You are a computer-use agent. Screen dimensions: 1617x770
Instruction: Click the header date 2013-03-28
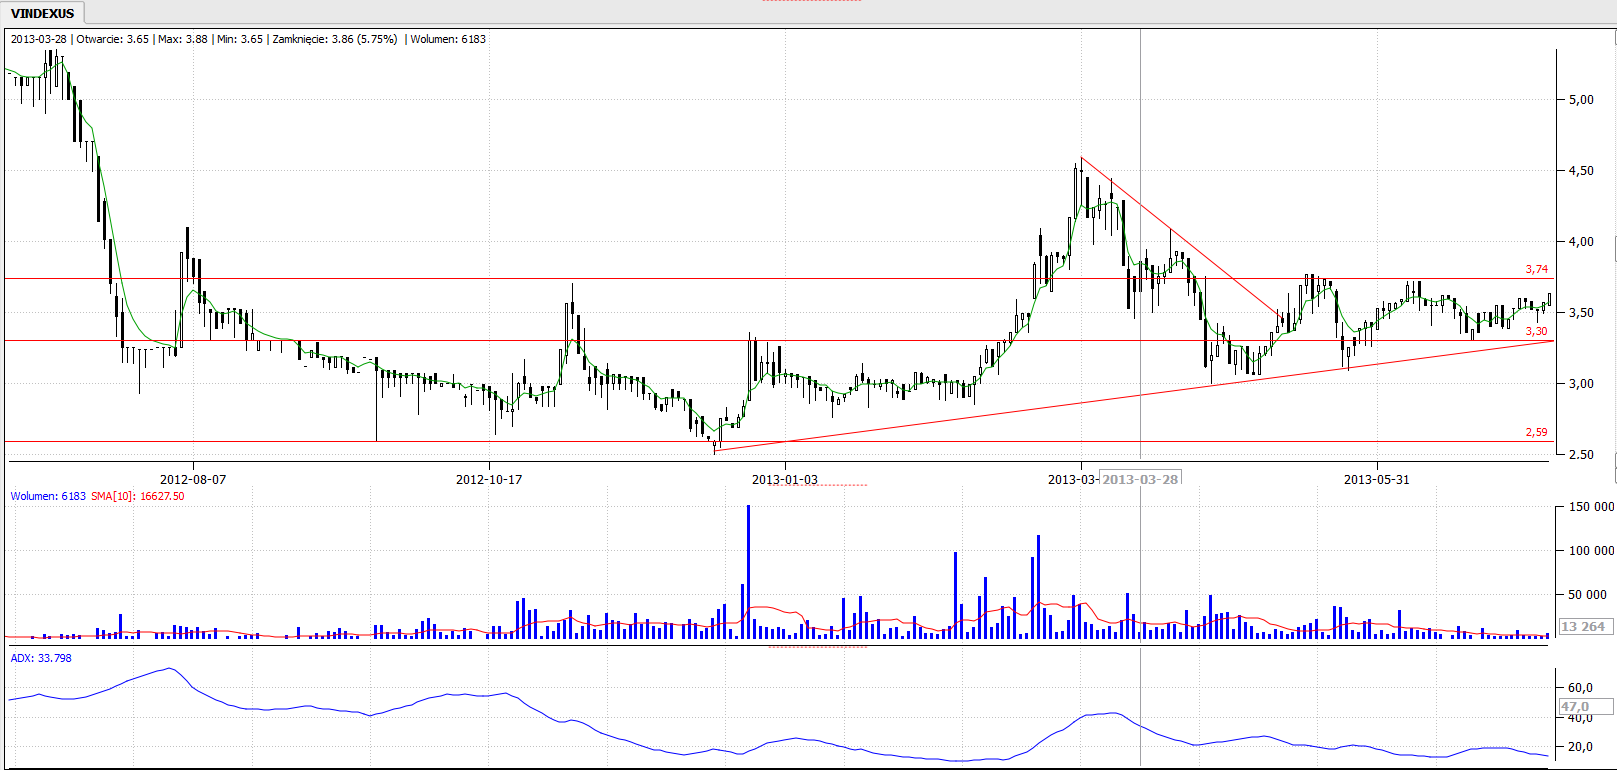tap(39, 39)
